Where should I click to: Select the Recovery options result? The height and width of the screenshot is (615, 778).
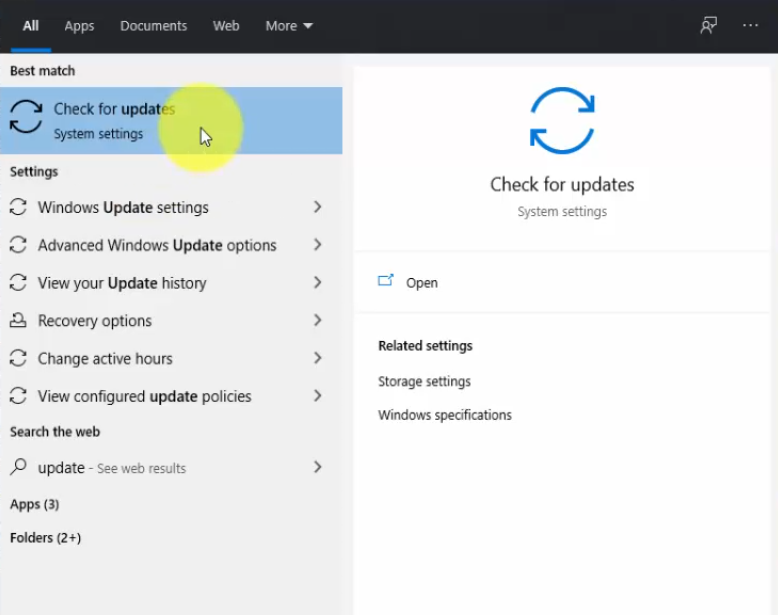(171, 320)
